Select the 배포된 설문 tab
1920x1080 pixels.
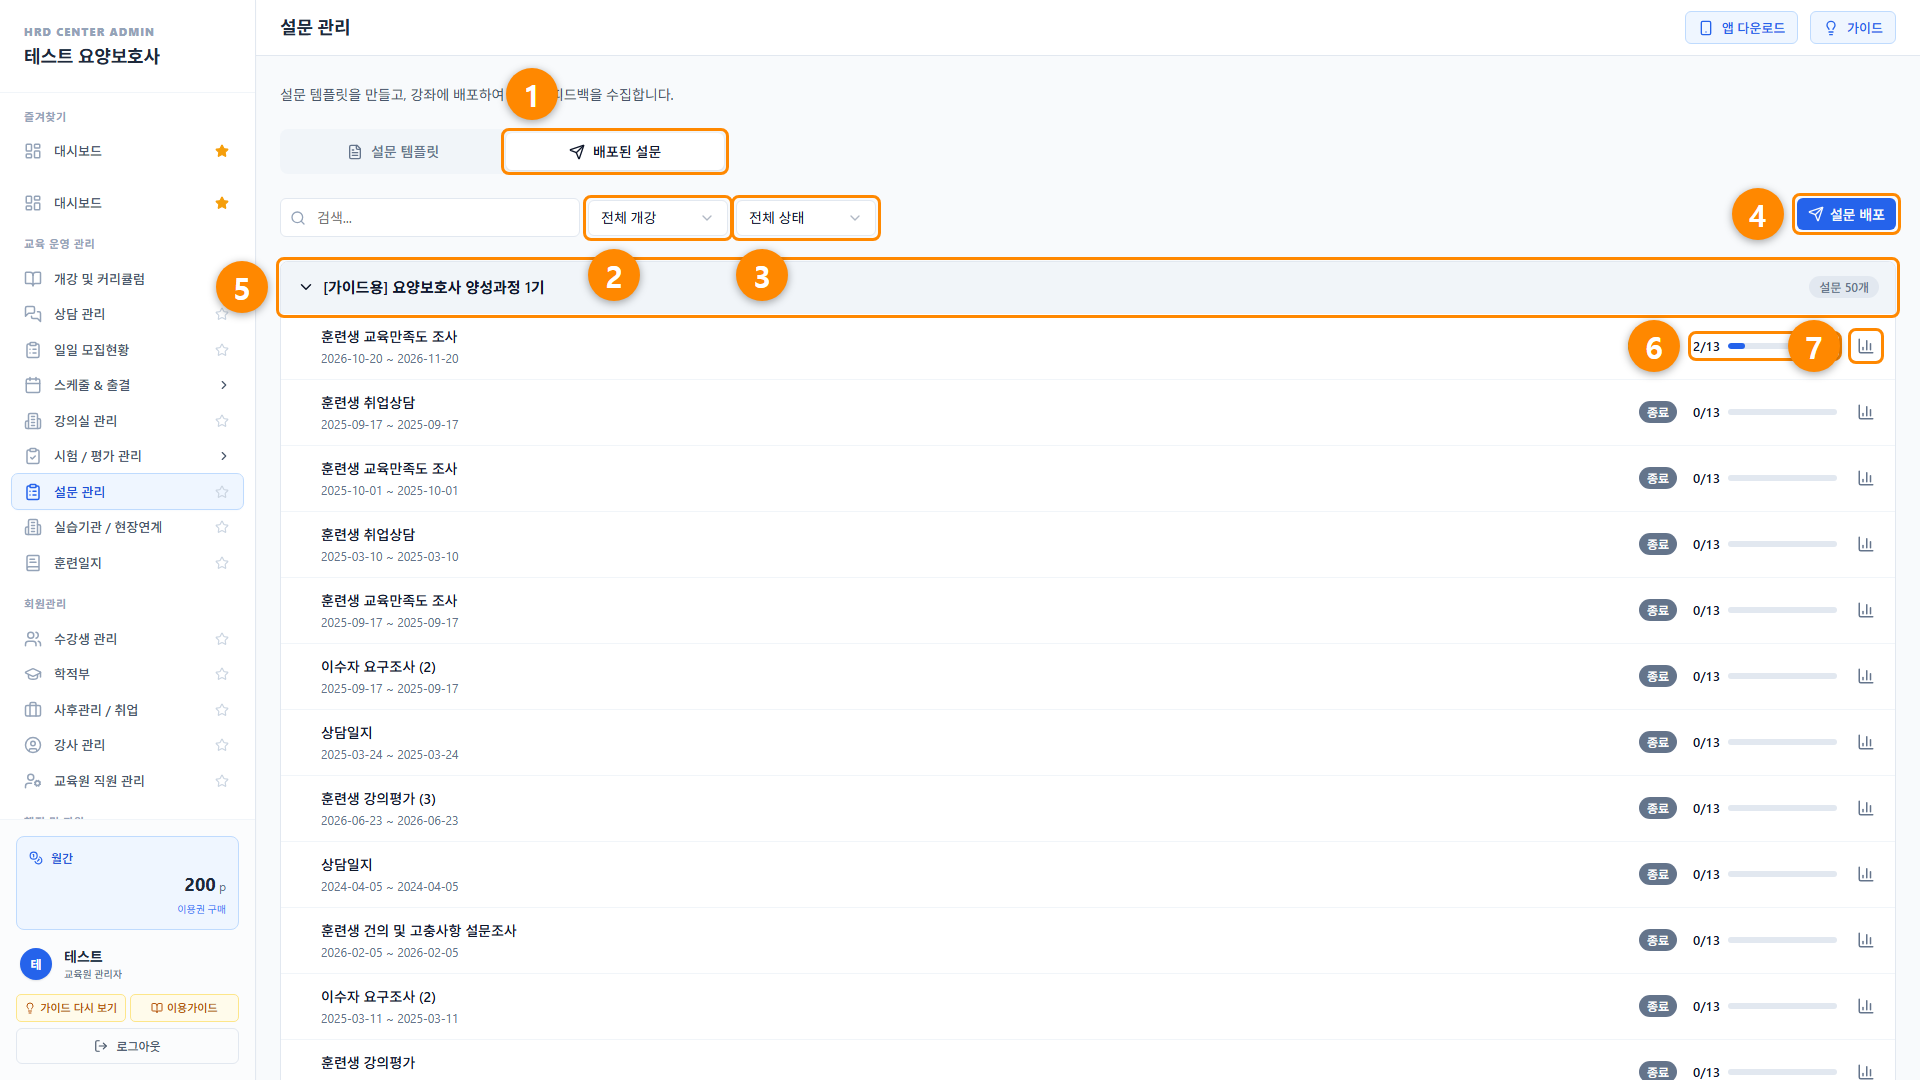click(x=615, y=152)
